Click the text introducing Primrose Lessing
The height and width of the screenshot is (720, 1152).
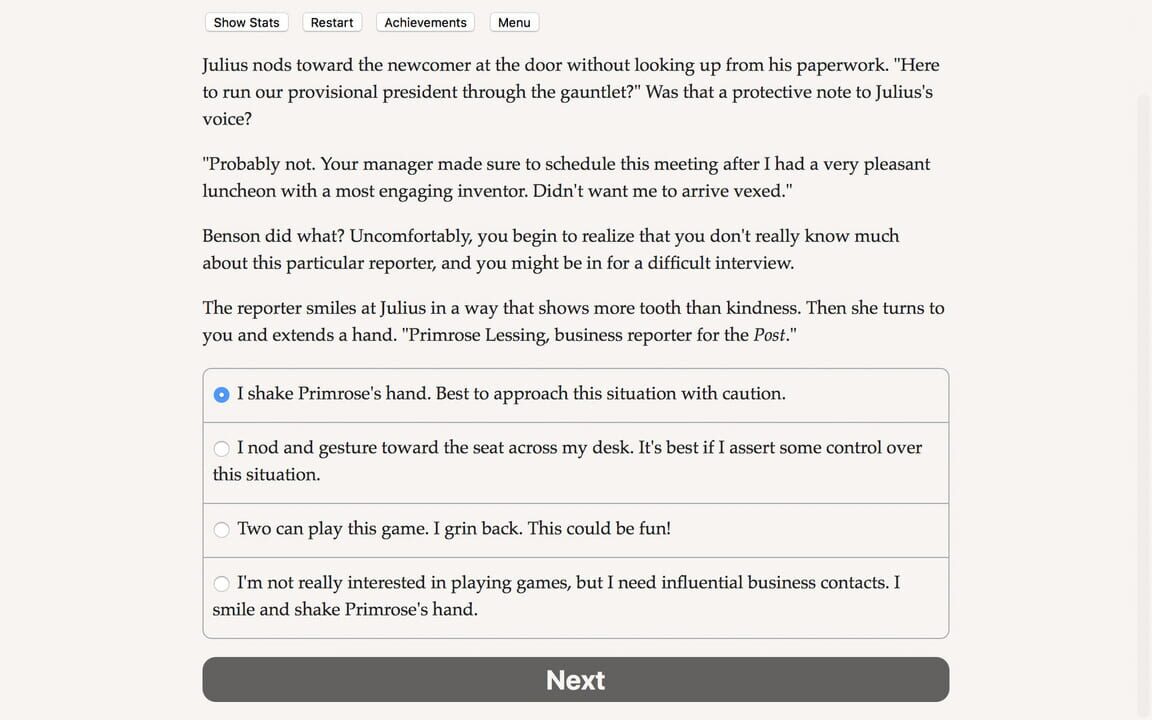pos(574,321)
